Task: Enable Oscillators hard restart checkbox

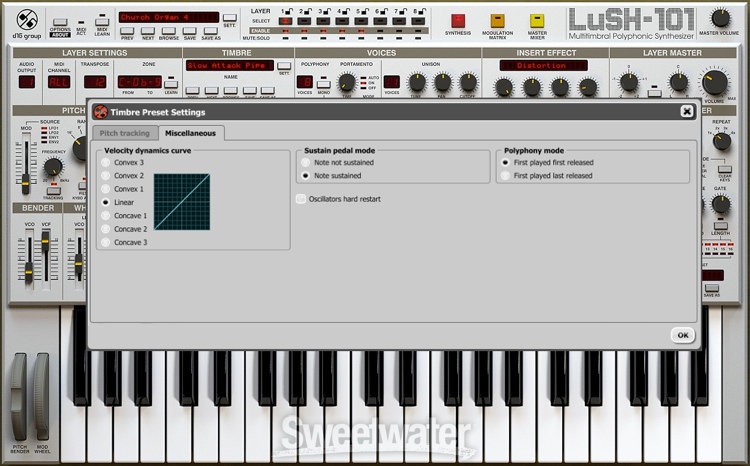Action: 301,199
